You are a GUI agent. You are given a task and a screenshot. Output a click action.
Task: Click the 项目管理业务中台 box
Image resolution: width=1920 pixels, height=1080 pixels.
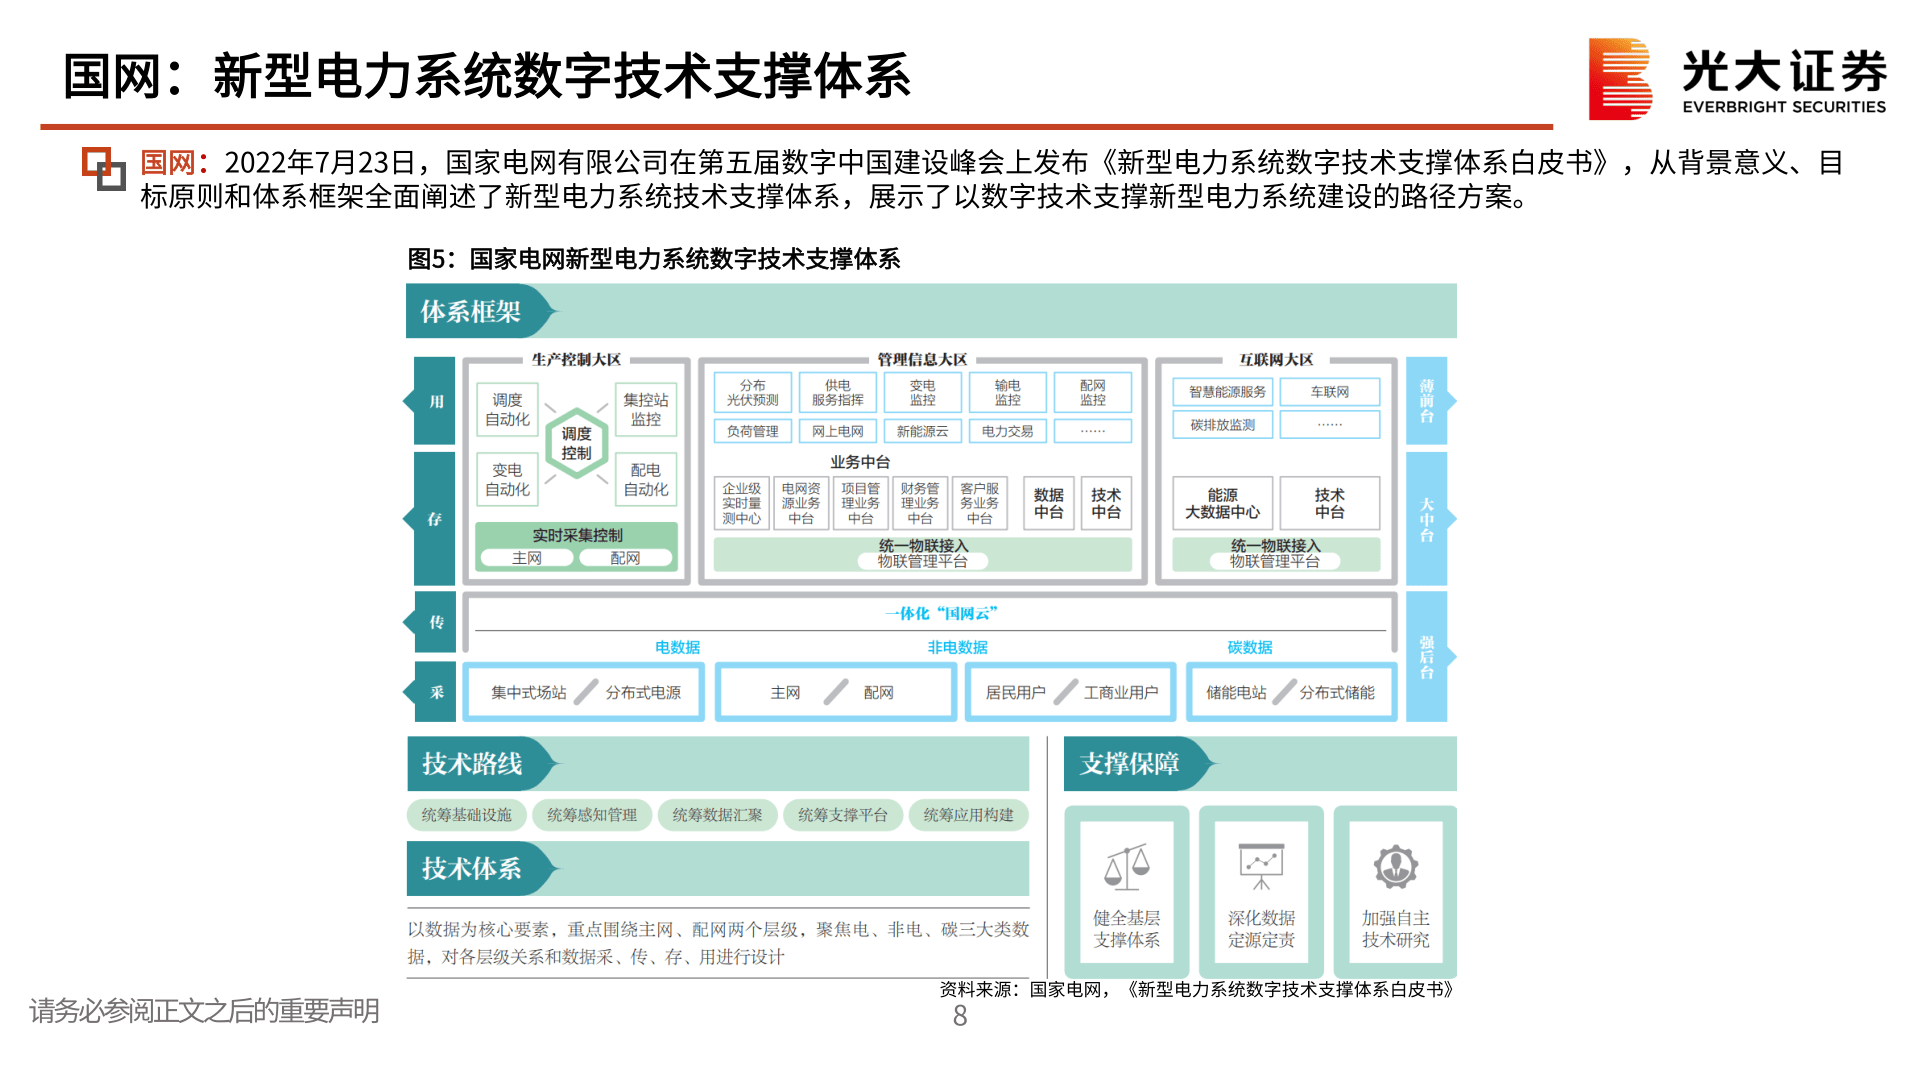[x=860, y=503]
